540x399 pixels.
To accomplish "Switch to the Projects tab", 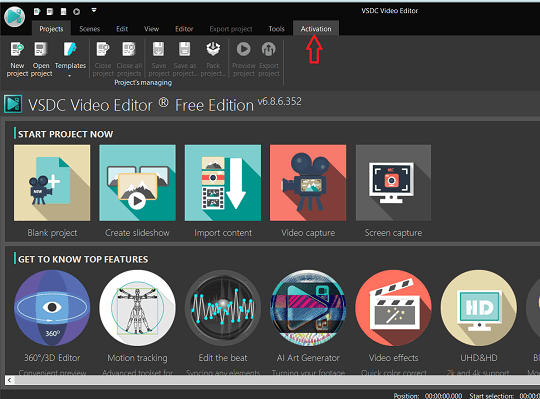I will click(51, 29).
